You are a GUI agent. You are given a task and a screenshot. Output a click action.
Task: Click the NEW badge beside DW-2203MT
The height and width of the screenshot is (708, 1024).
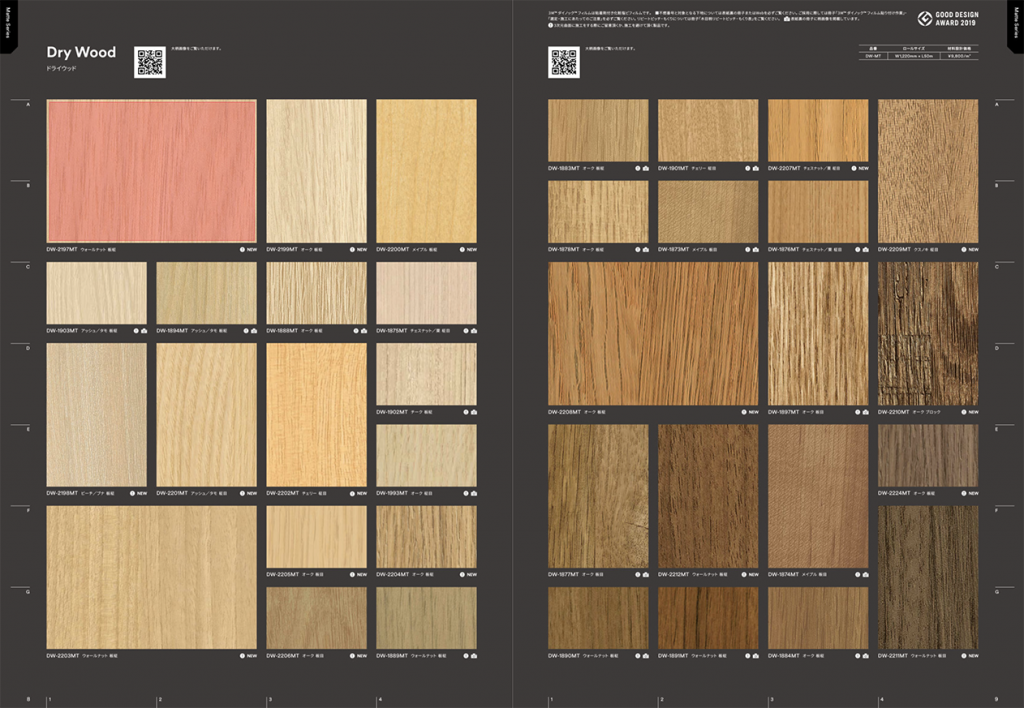[251, 656]
